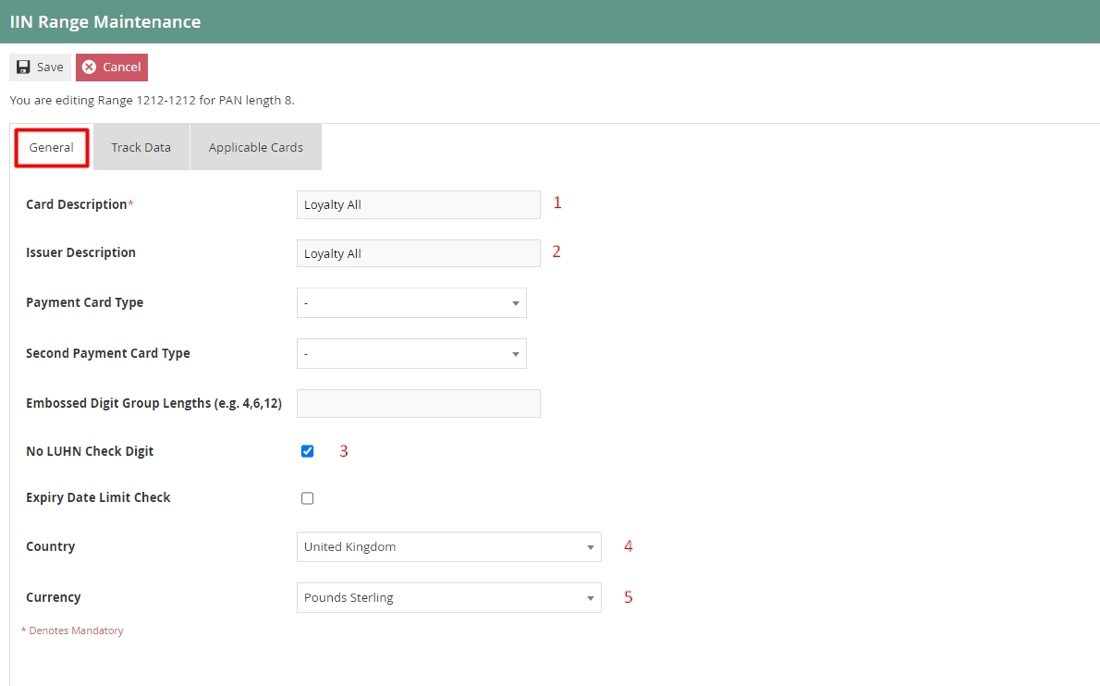Screen dimensions: 1100x686
Task: Open the Country dropdown showing United Kingdom
Action: coord(590,546)
